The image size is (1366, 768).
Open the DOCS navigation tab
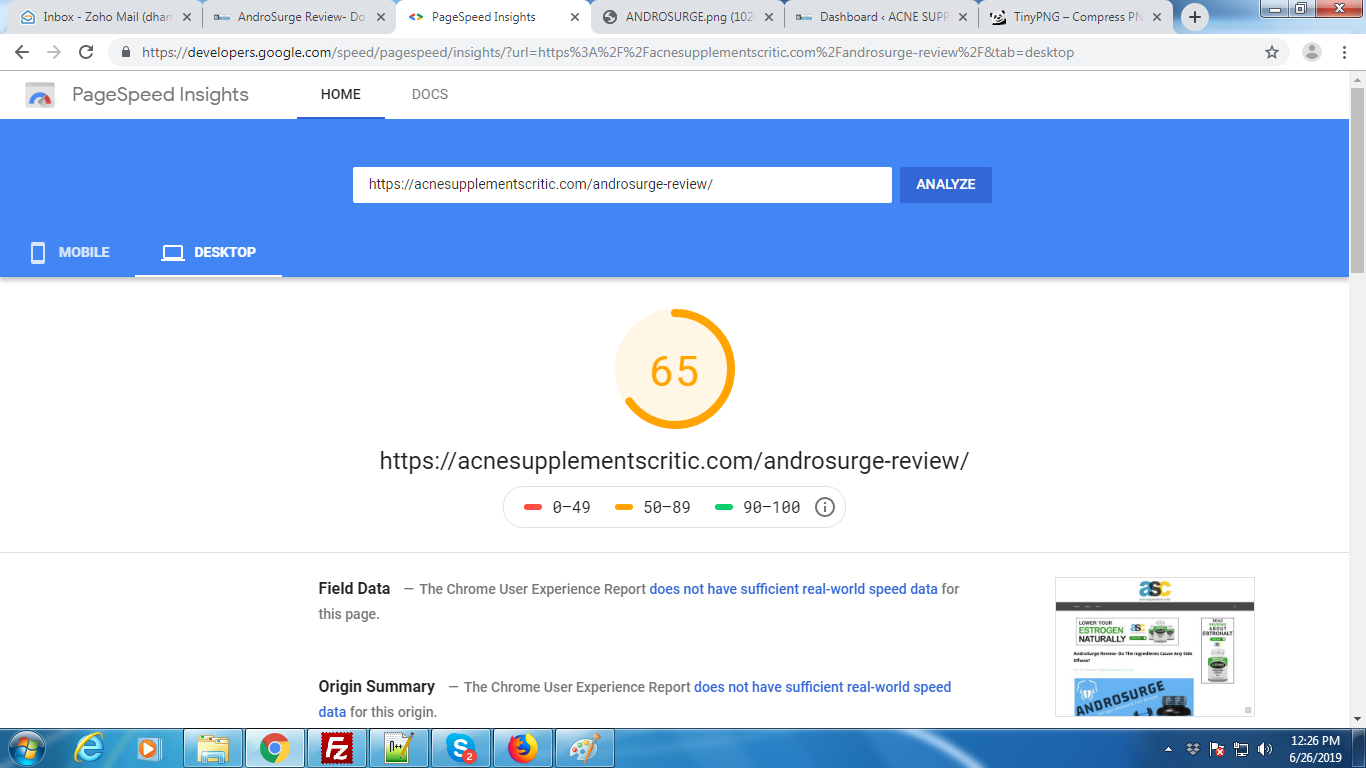(429, 94)
